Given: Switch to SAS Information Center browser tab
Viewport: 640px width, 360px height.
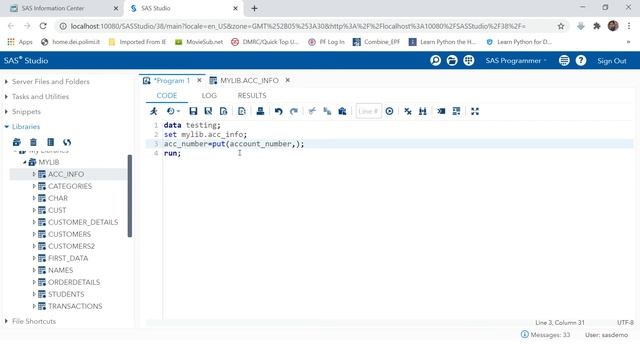Looking at the screenshot, I should tap(53, 8).
